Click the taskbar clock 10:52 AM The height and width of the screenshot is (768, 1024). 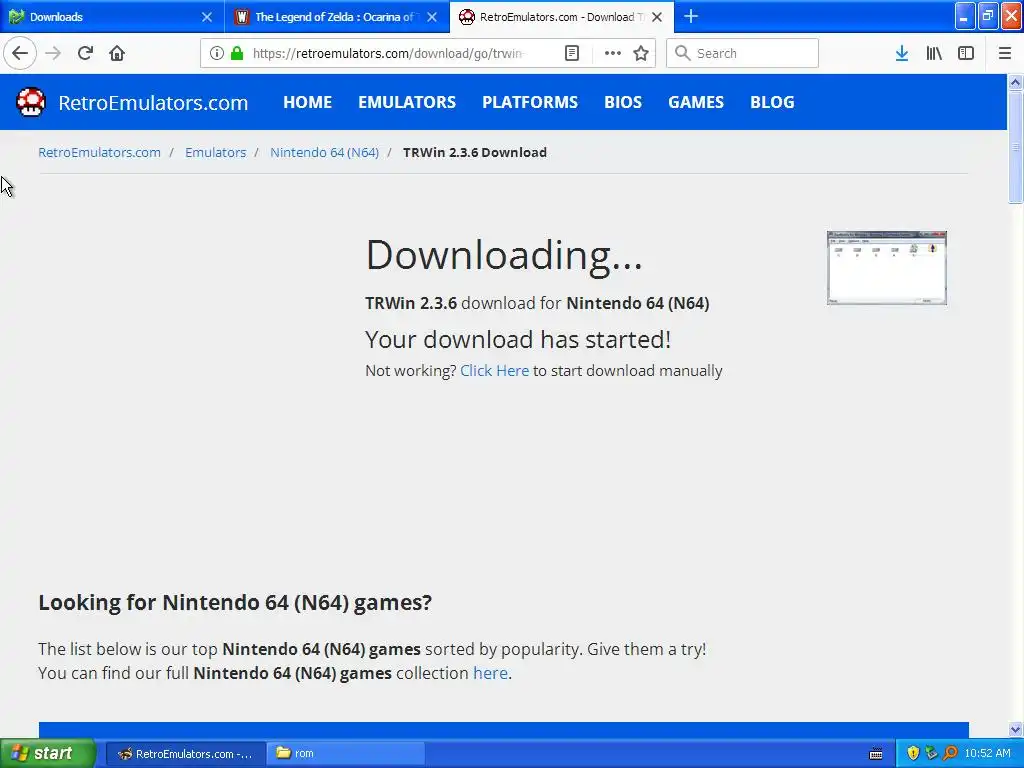pyautogui.click(x=987, y=754)
